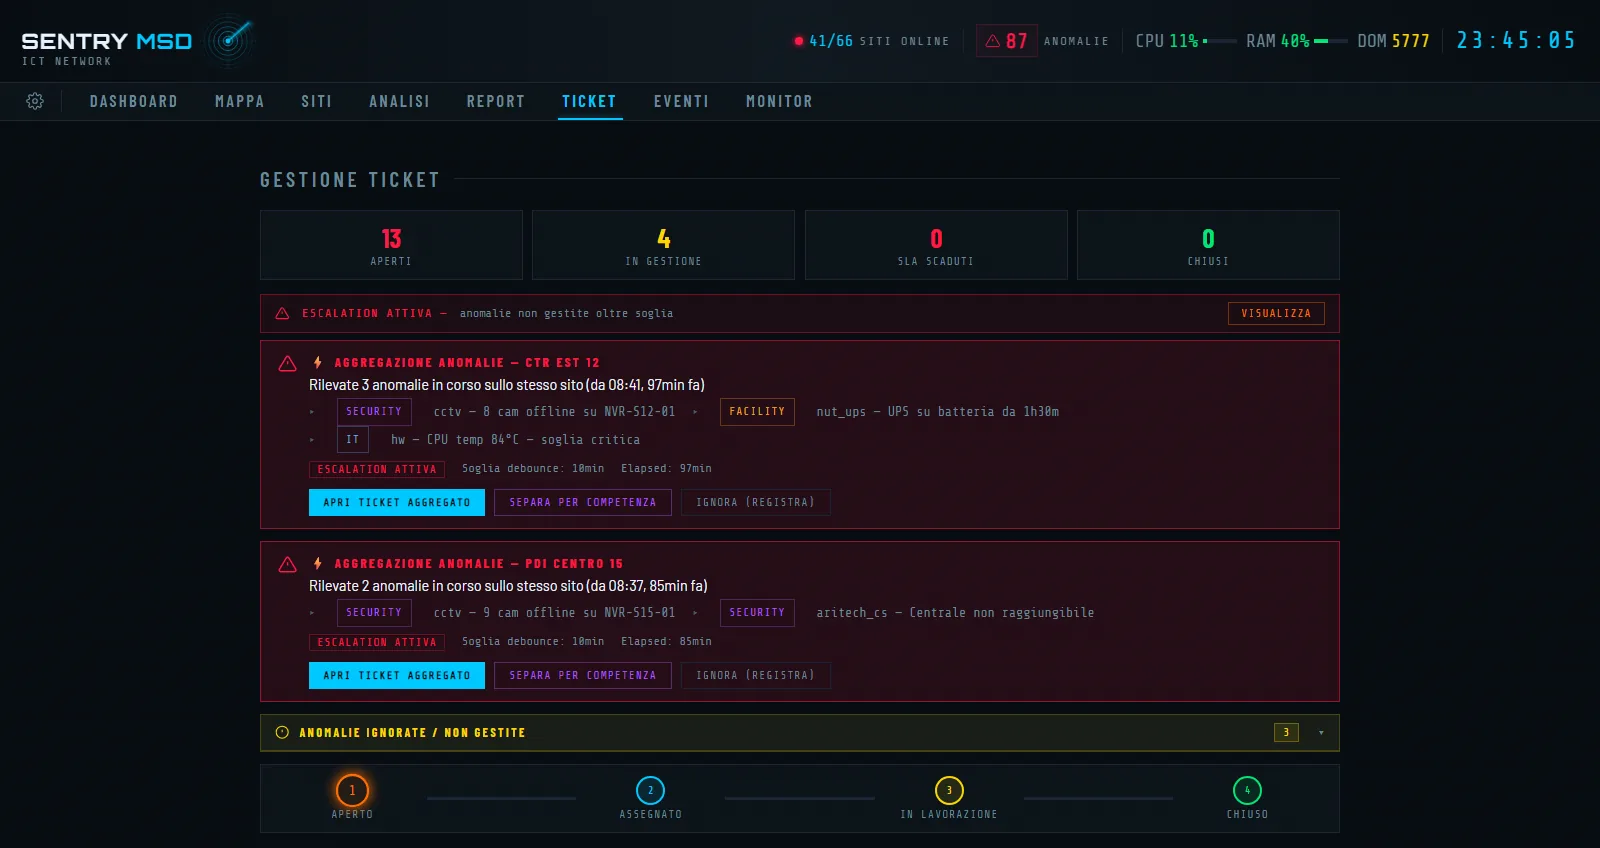Open the 4 In Gestione stat card
This screenshot has width=1600, height=848.
coord(663,245)
